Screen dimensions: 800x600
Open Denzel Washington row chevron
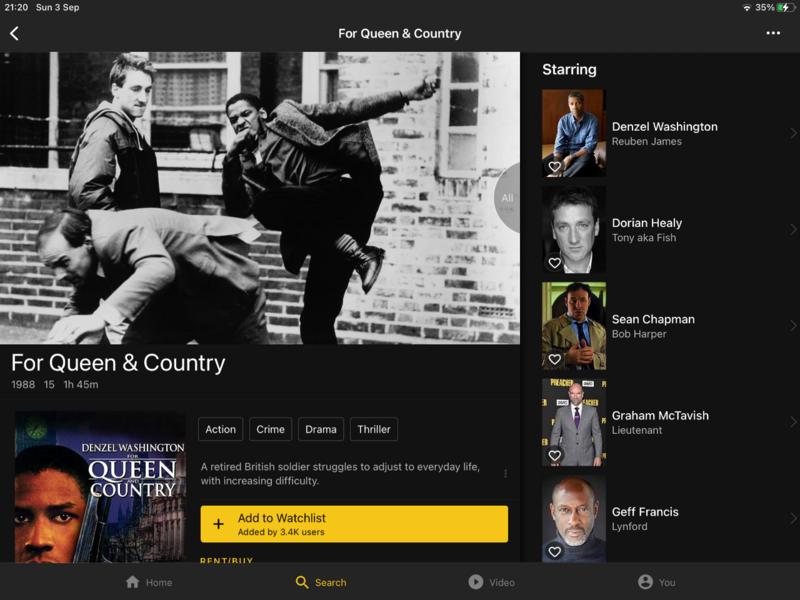pos(793,133)
